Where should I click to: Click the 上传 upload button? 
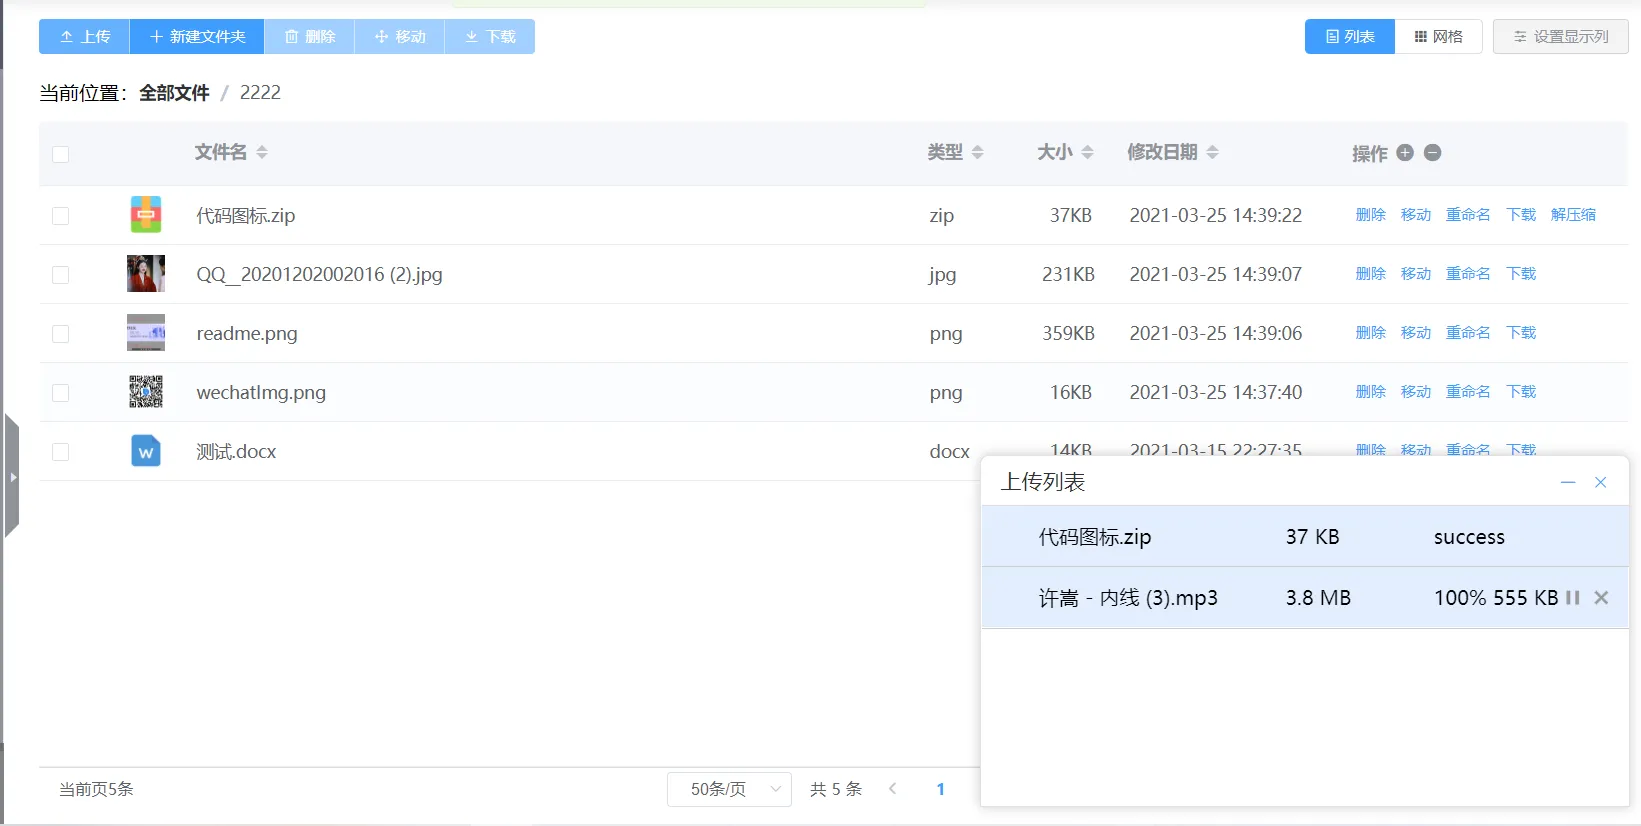84,36
